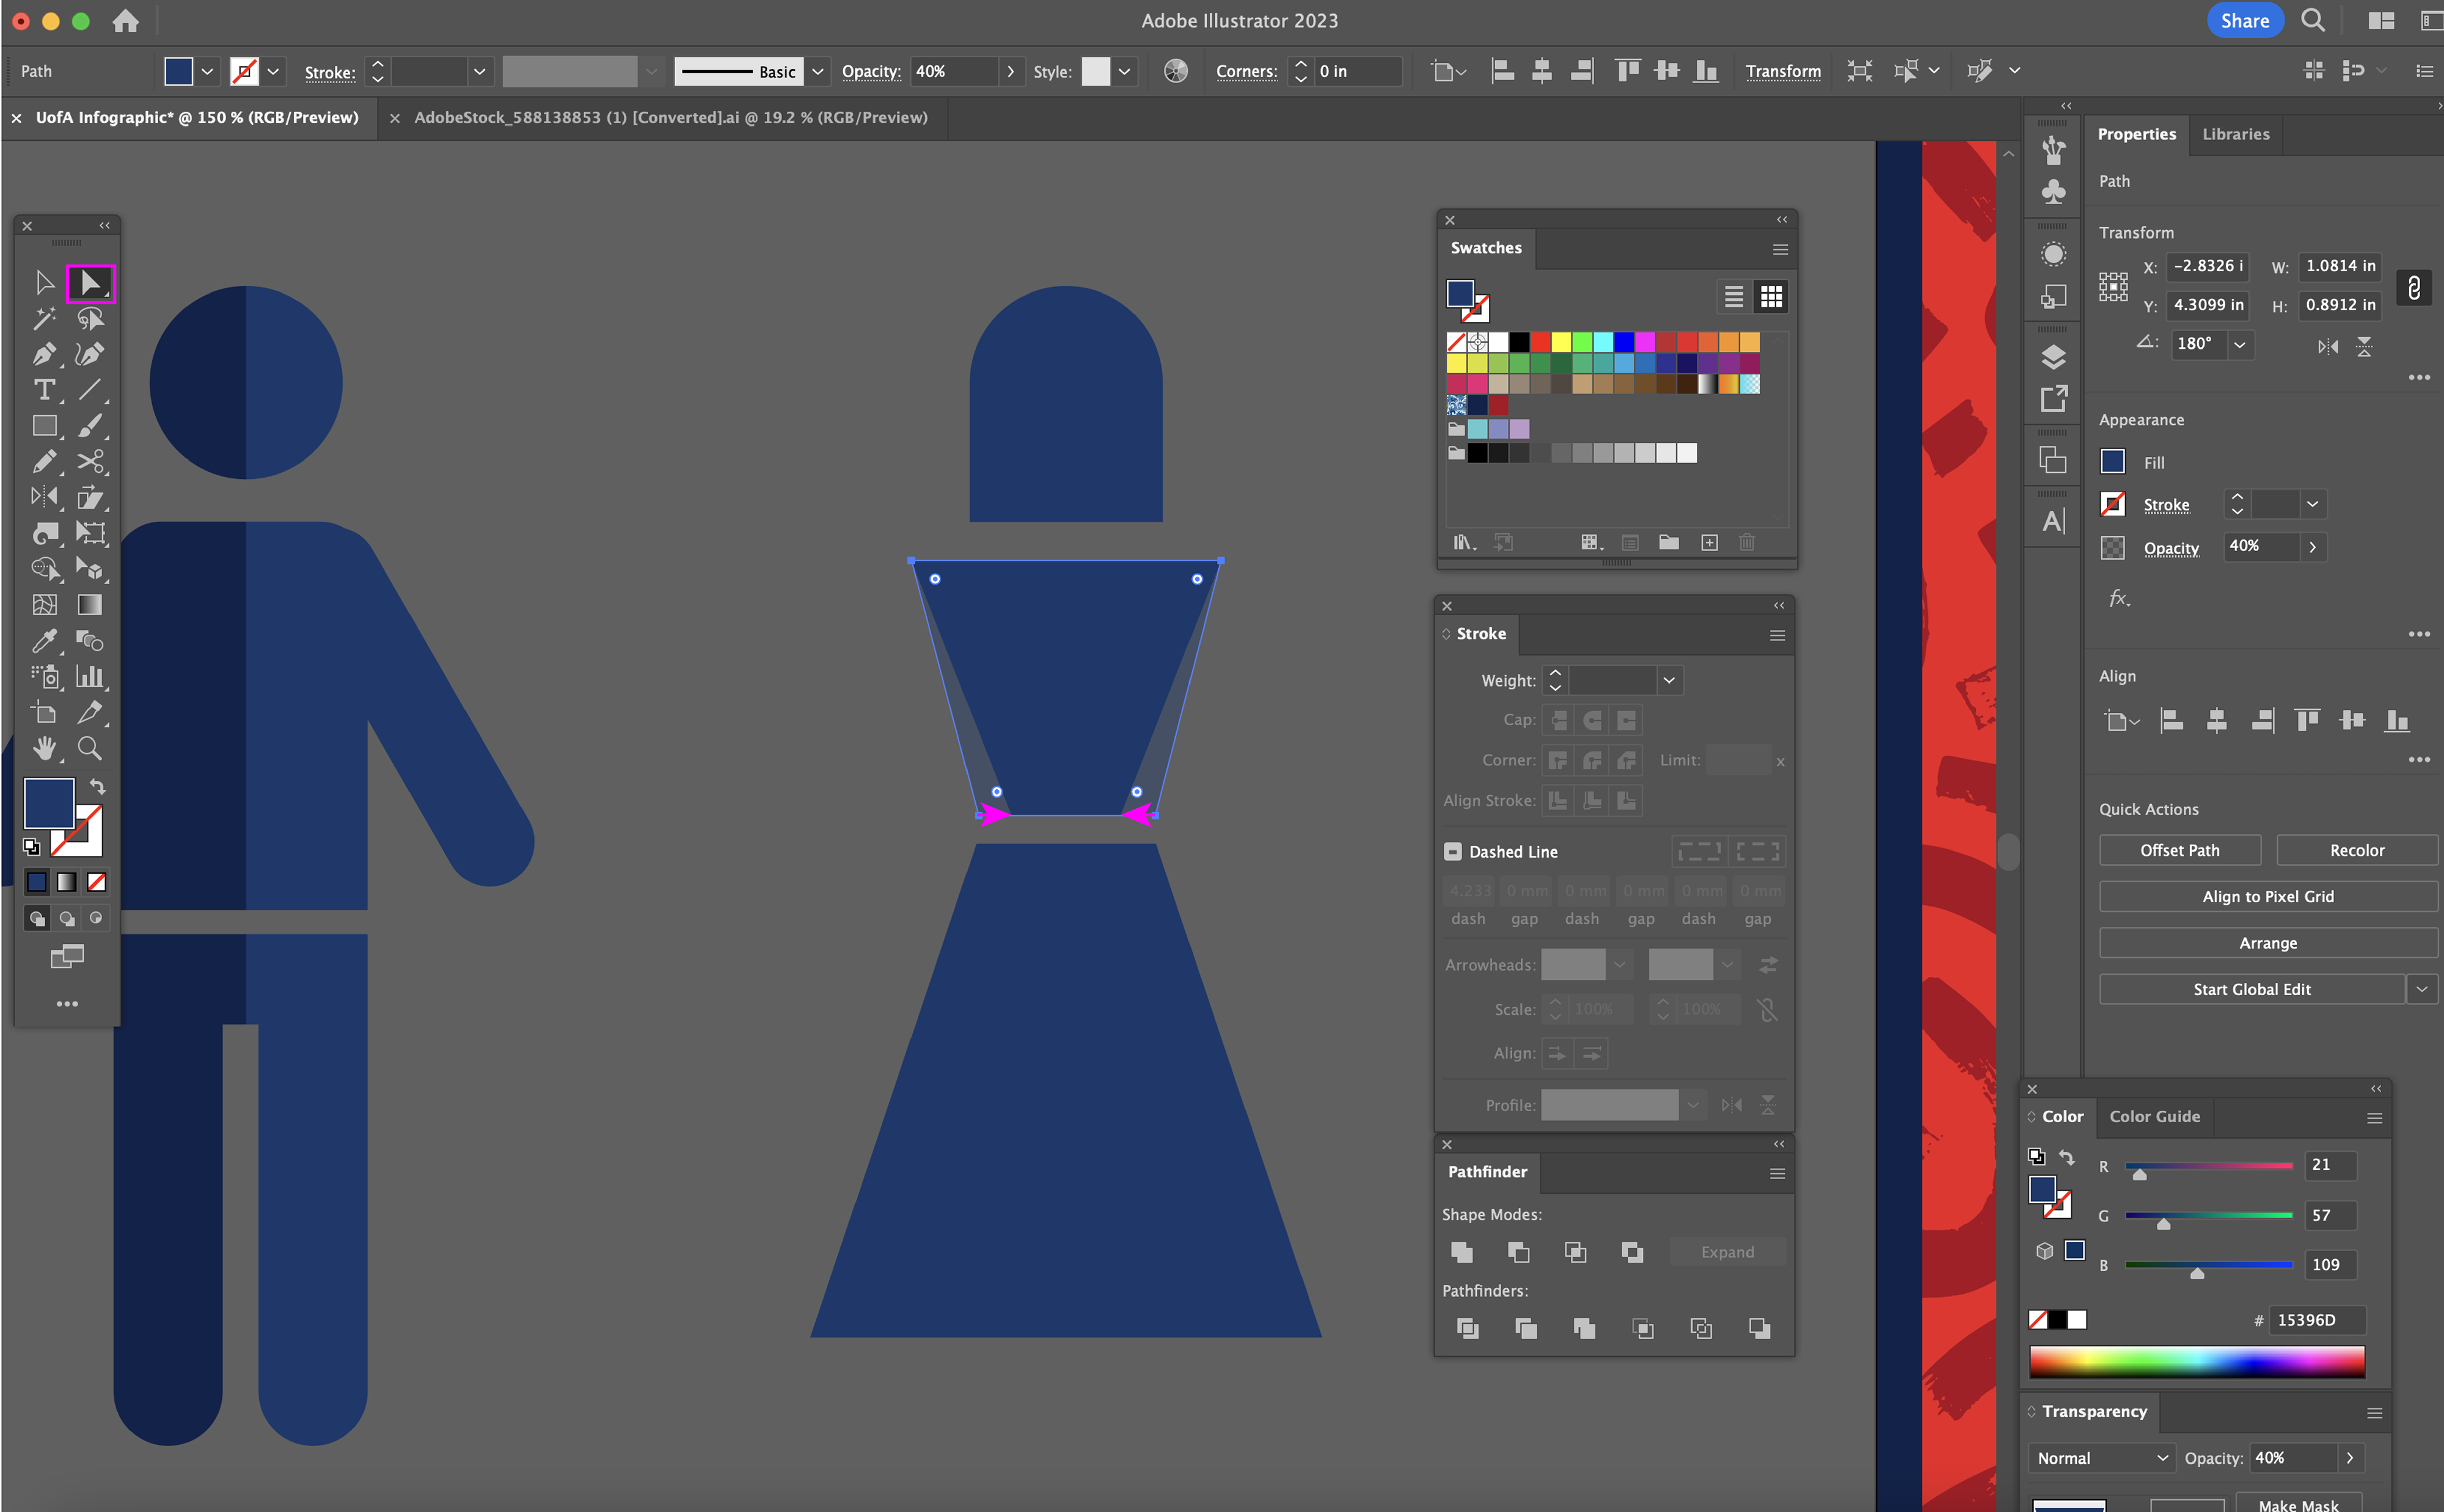Open the rotation angle 180° dropdown
Image resolution: width=2444 pixels, height=1512 pixels.
click(x=2240, y=344)
